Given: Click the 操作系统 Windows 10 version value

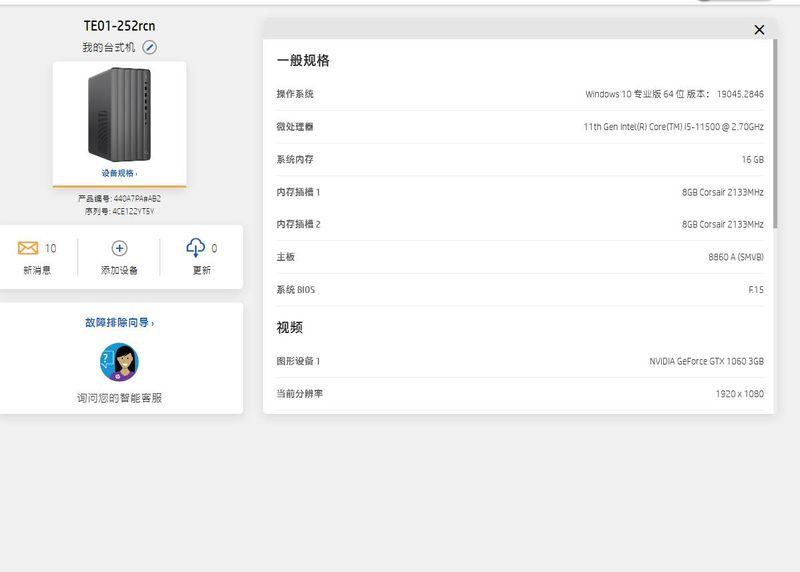Looking at the screenshot, I should [x=674, y=94].
